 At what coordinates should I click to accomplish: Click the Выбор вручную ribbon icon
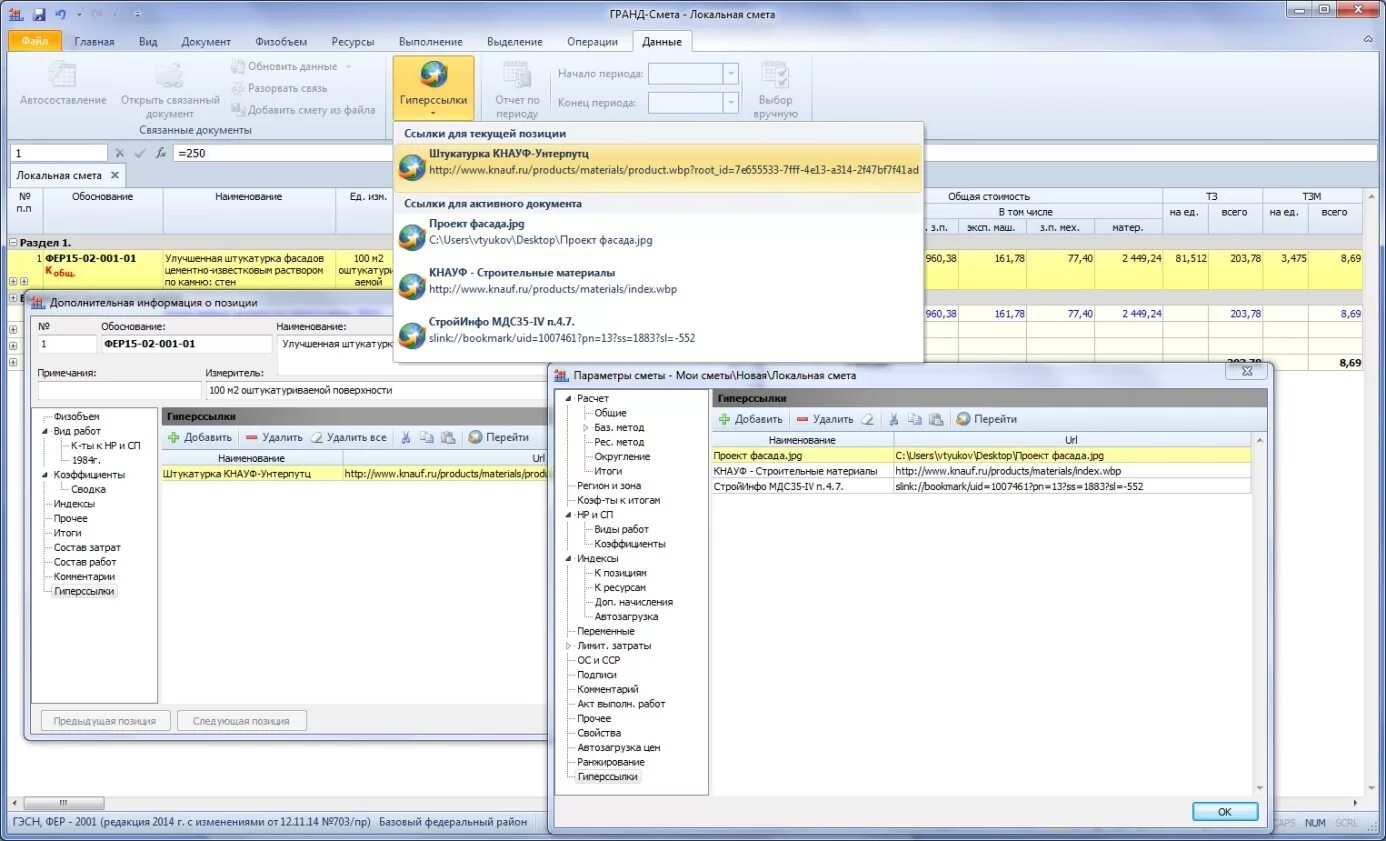[775, 76]
